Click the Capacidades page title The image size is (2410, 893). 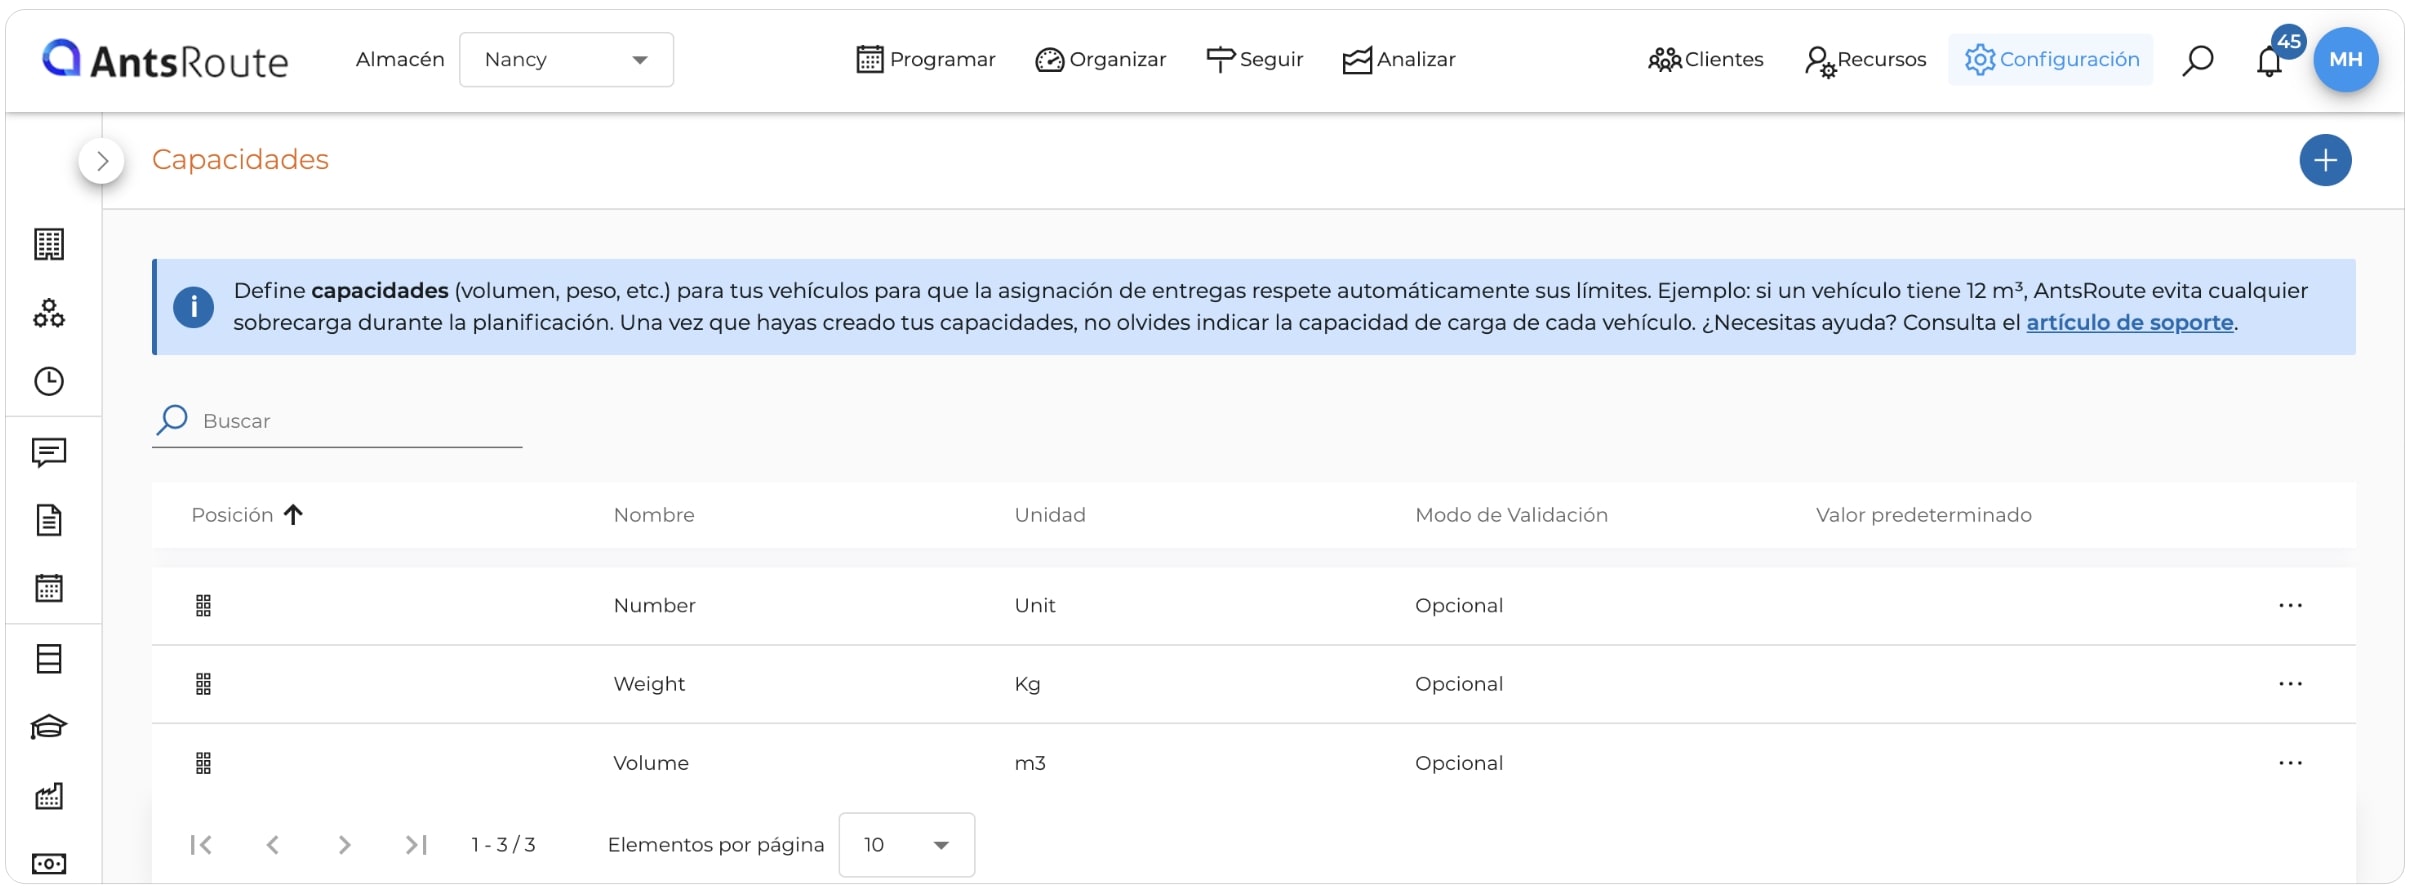click(240, 160)
